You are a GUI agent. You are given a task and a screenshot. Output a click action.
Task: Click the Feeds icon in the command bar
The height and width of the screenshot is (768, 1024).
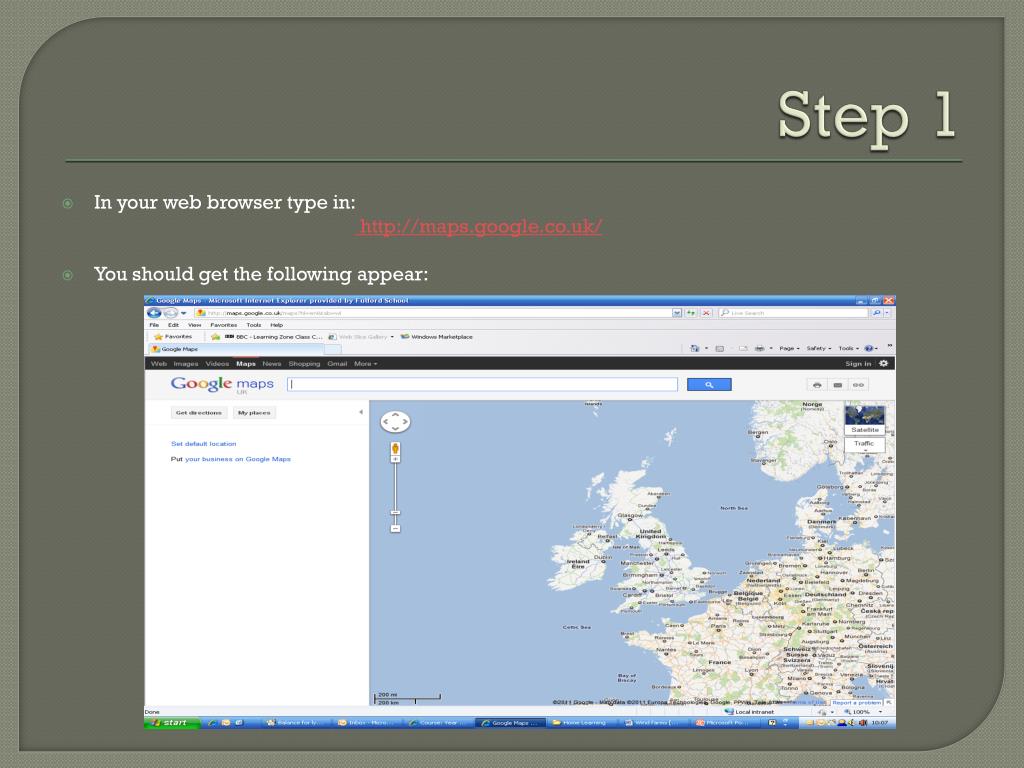(x=720, y=348)
